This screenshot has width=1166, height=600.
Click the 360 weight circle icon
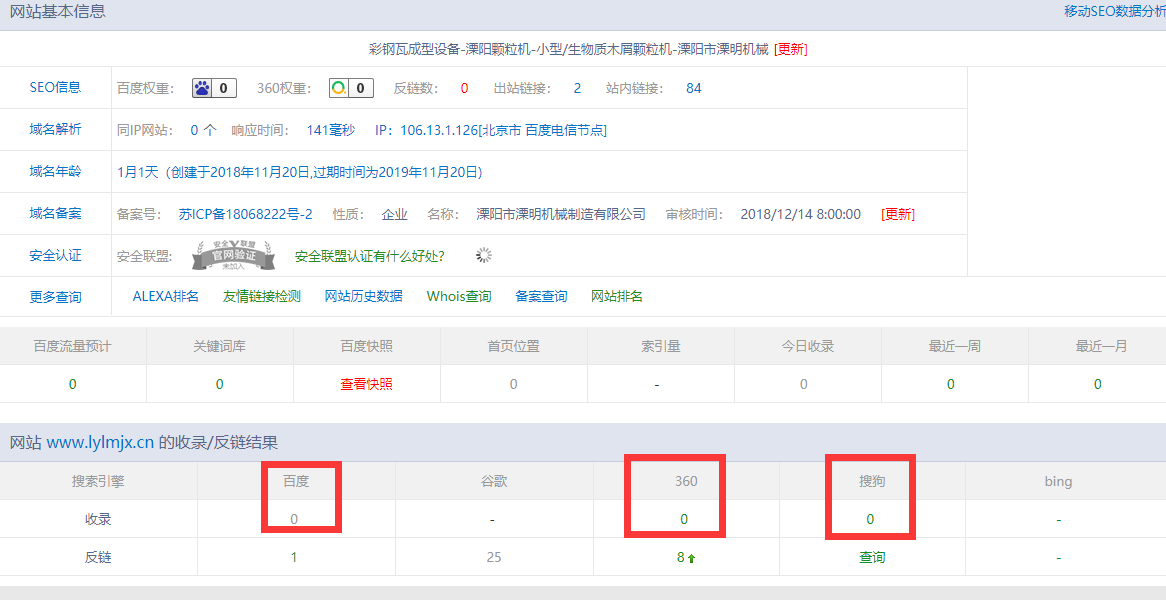click(340, 88)
